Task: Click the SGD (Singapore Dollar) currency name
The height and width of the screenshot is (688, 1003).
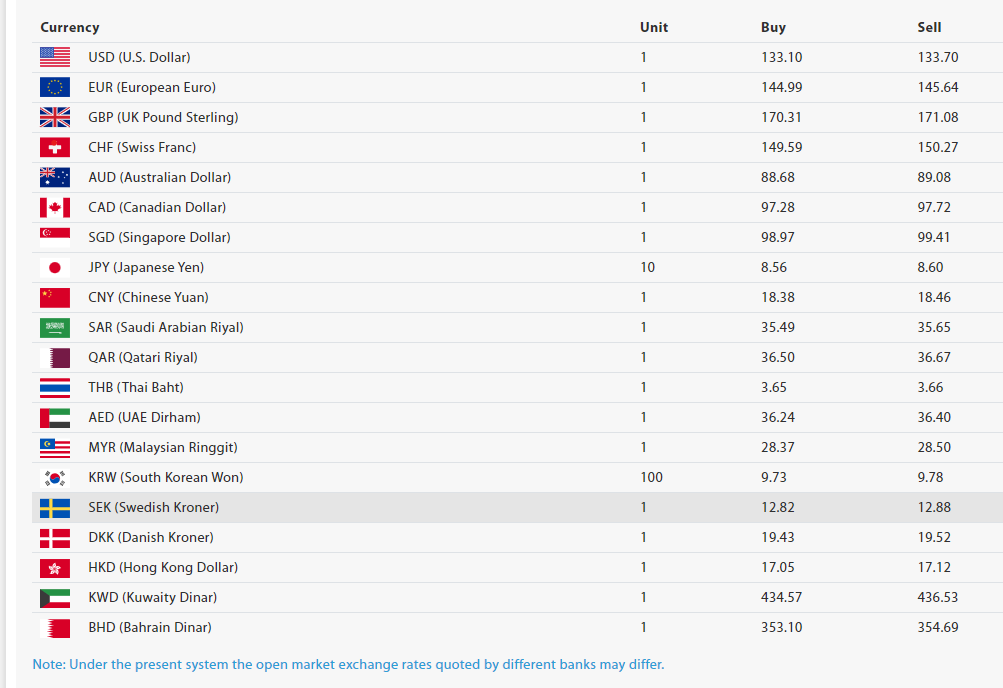Action: 159,237
